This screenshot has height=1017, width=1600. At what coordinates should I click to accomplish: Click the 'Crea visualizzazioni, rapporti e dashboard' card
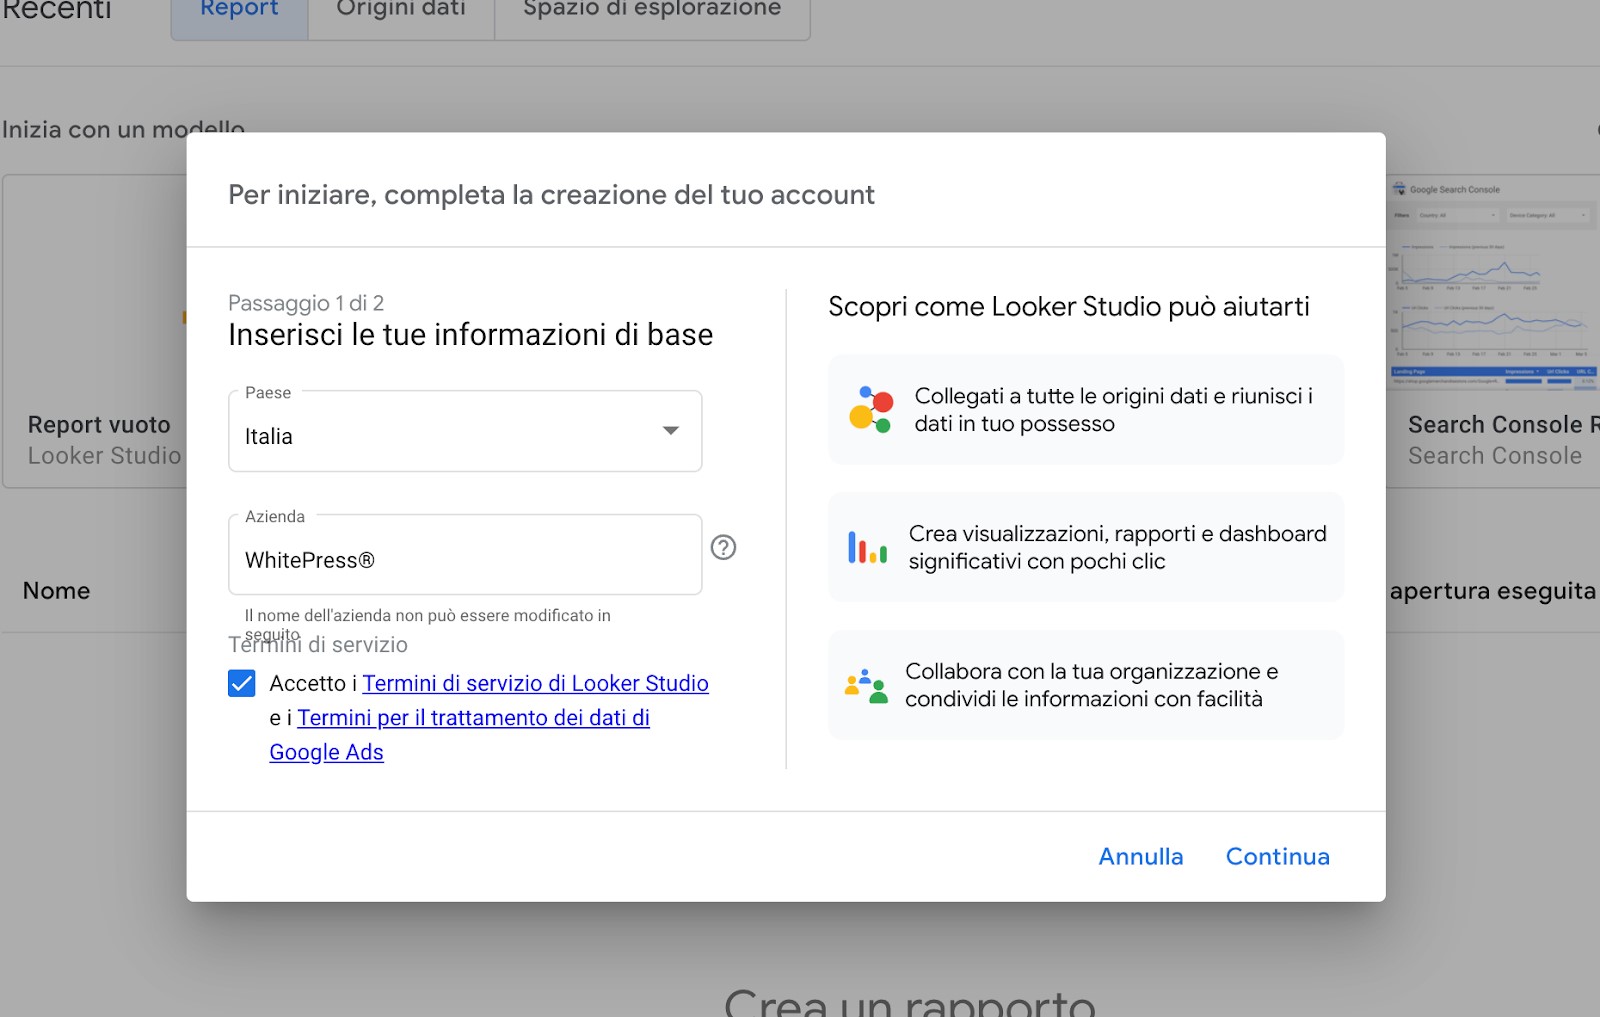click(x=1085, y=547)
